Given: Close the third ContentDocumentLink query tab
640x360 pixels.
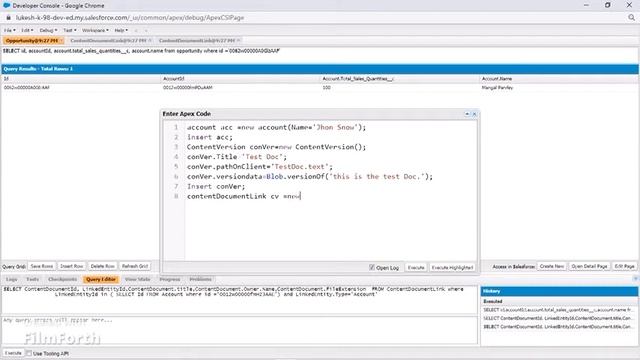Looking at the screenshot, I should coord(239,40).
